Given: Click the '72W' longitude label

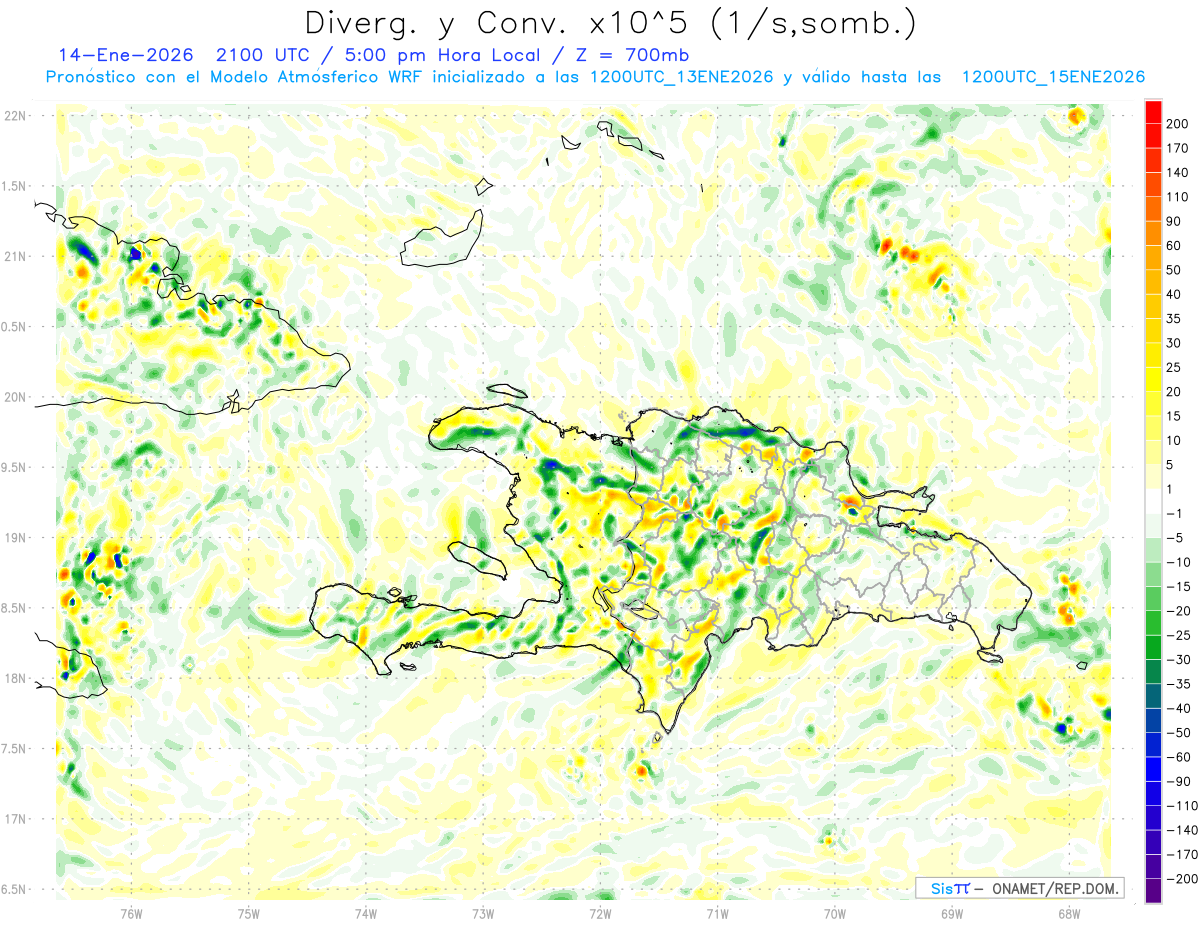Looking at the screenshot, I should 600,913.
